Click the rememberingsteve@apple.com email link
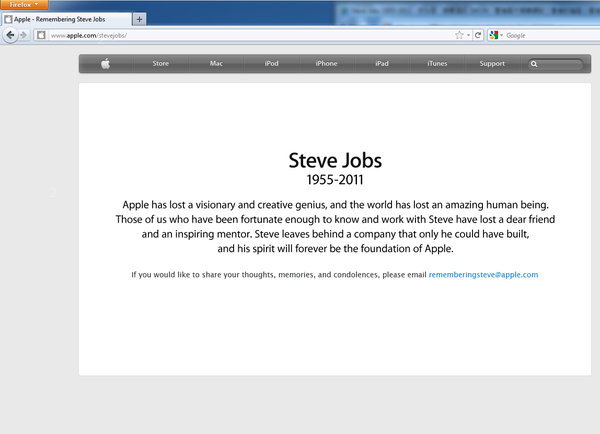This screenshot has width=600, height=434. 483,275
